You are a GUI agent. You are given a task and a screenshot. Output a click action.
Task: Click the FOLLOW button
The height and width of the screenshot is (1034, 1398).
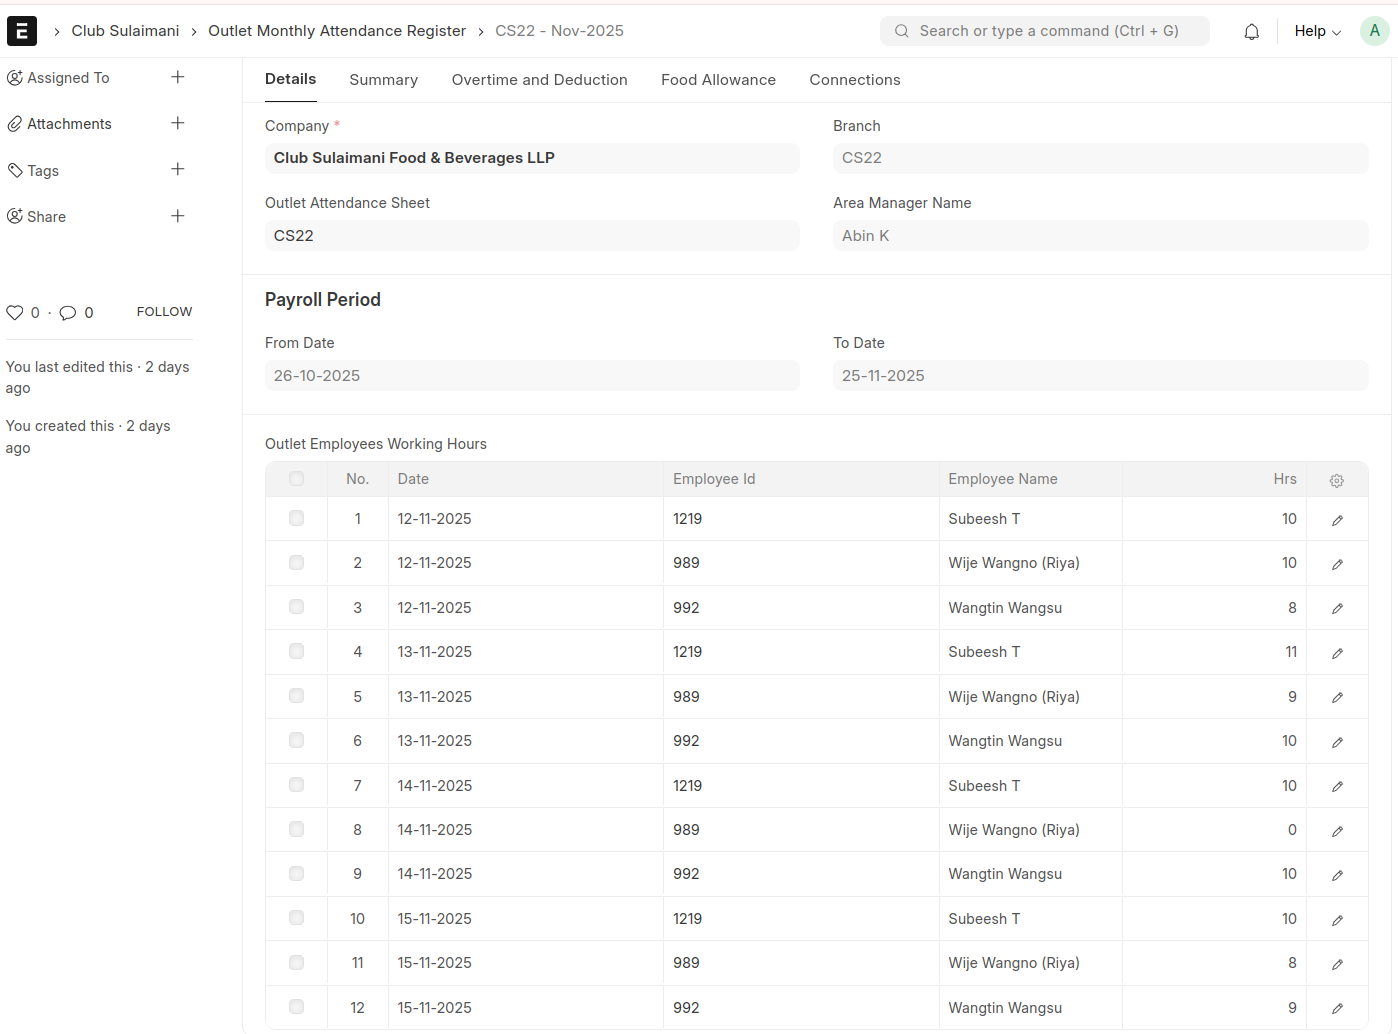[164, 312]
